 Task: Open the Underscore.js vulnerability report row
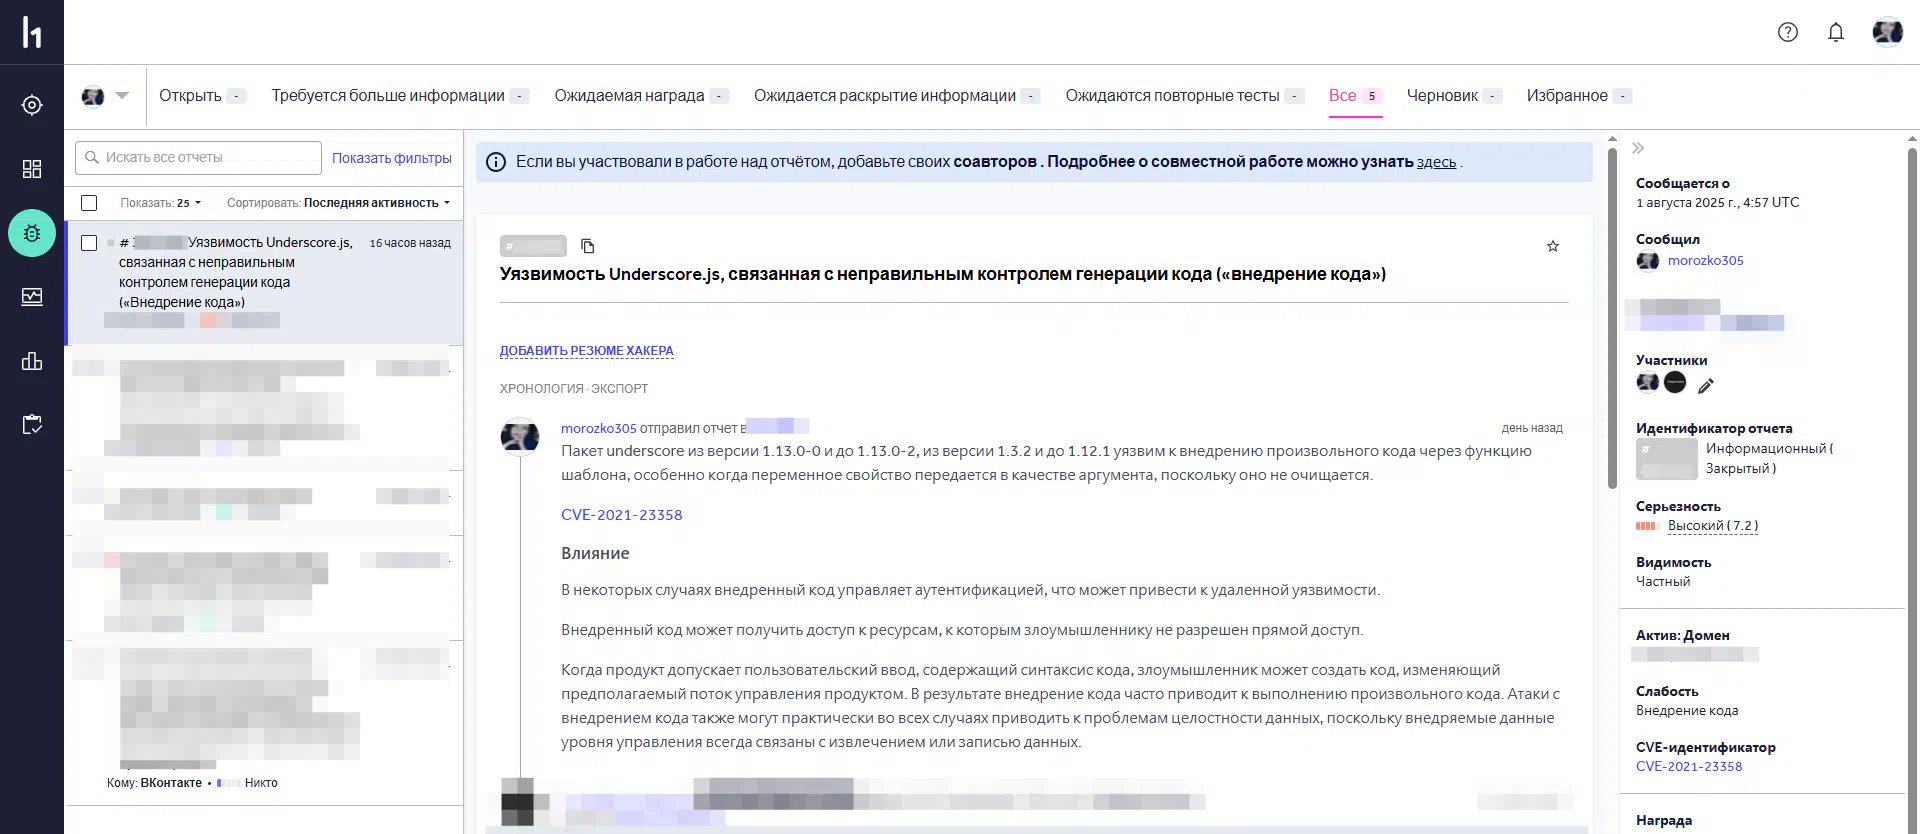(x=265, y=283)
